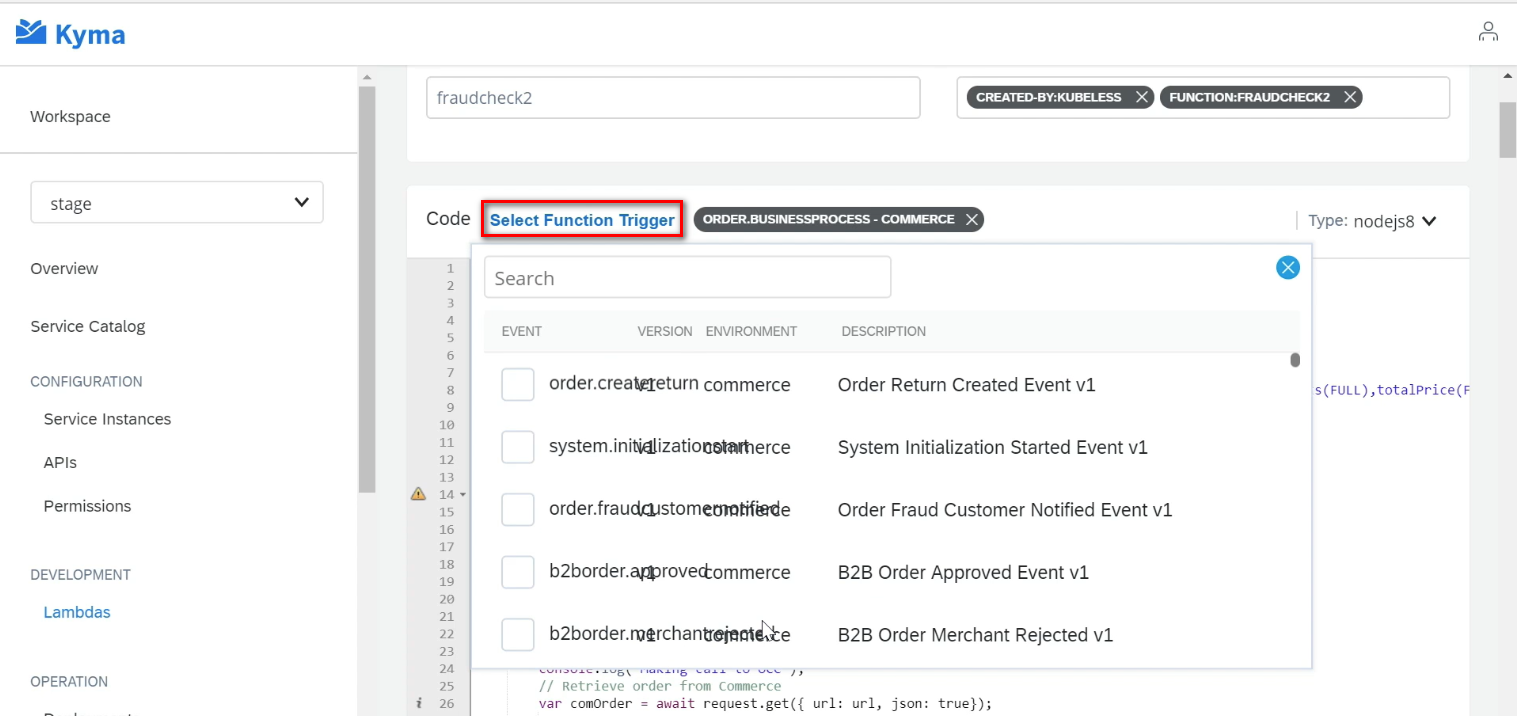Navigate to APIs section
The width and height of the screenshot is (1518, 716).
(60, 463)
